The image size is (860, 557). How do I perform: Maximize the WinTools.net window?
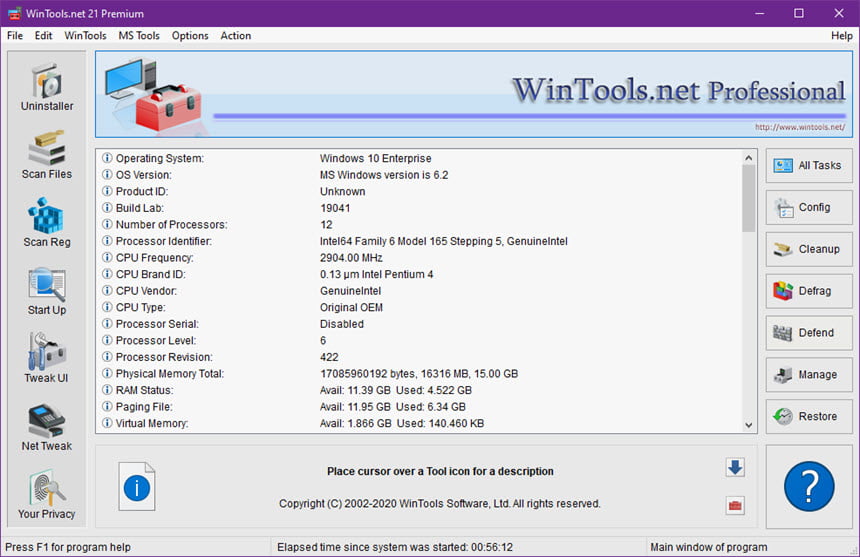[799, 13]
